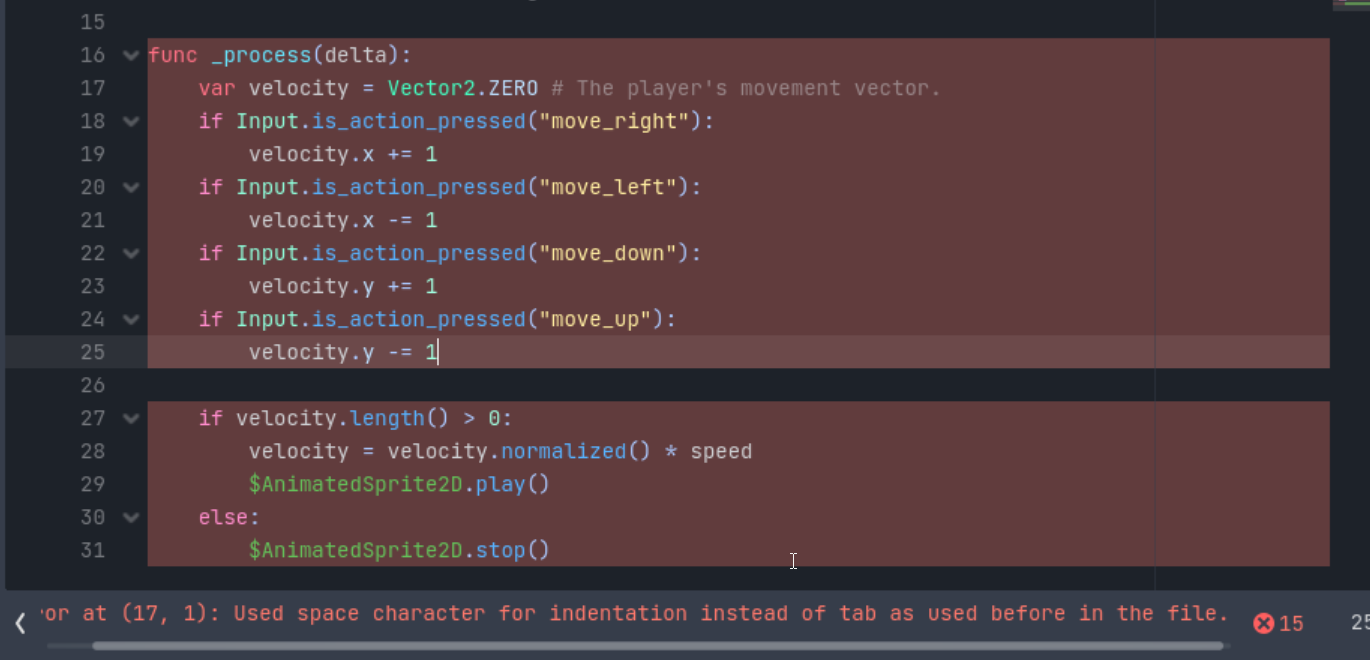Click the indentation error message in status bar
This screenshot has width=1370, height=660.
pyautogui.click(x=634, y=613)
